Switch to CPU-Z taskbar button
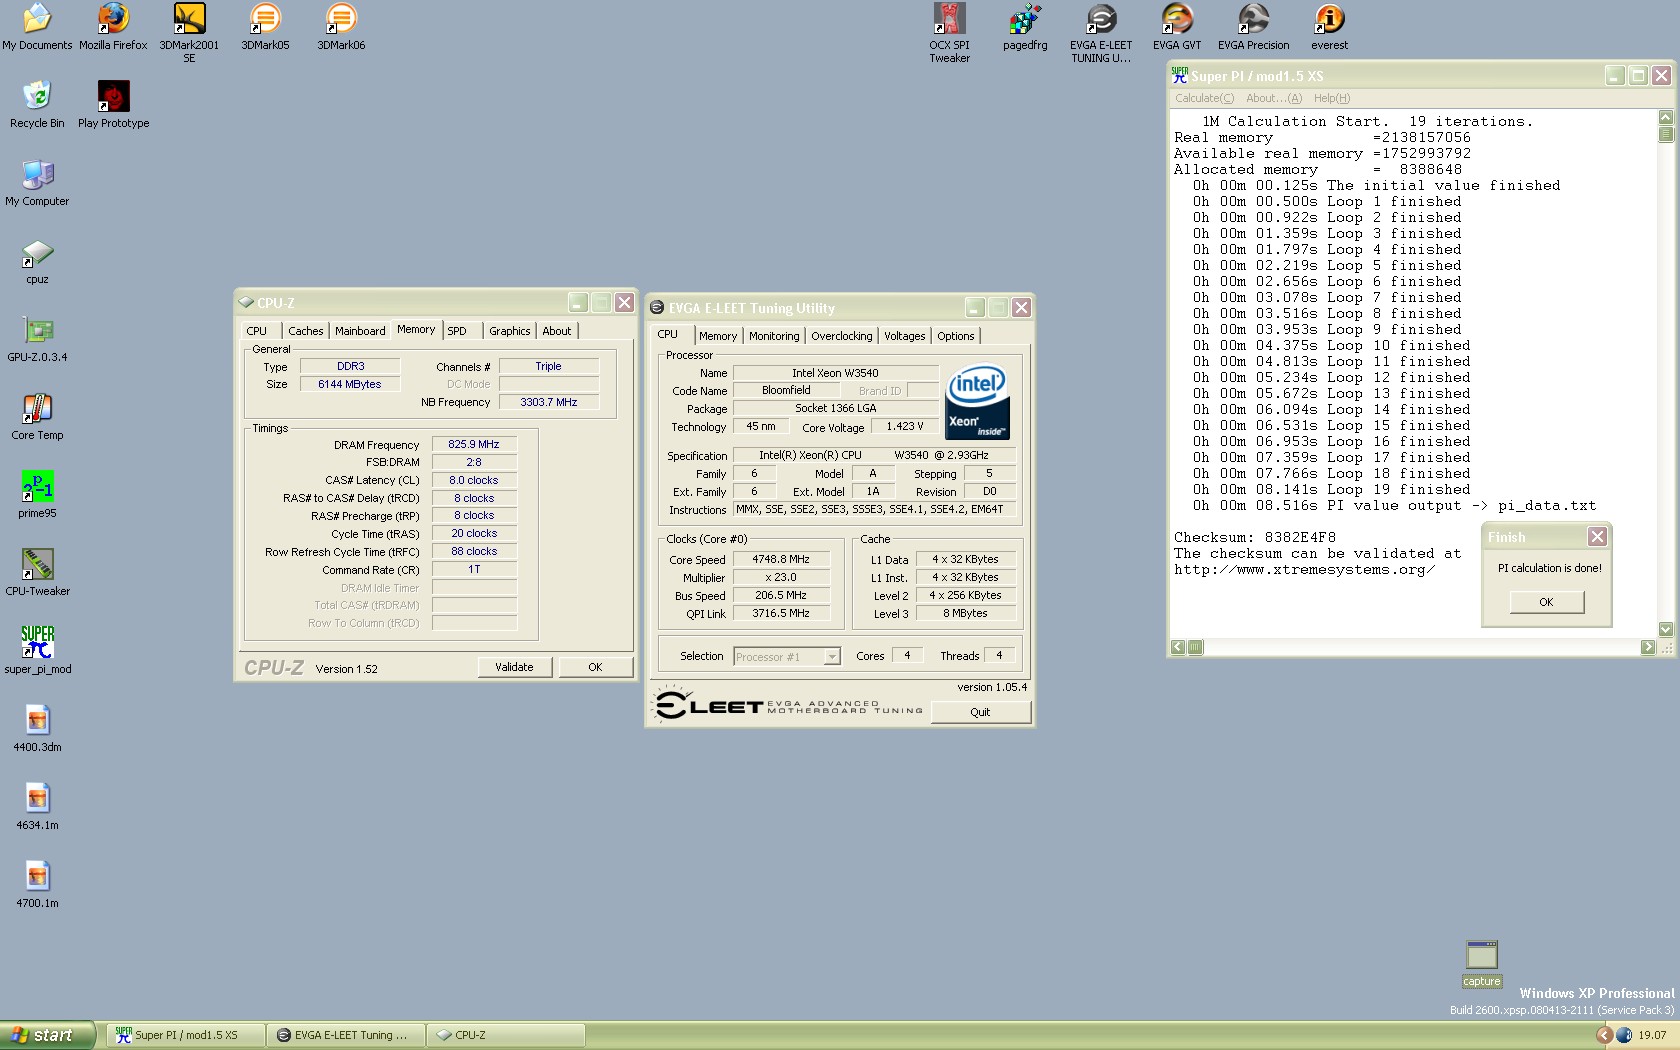Viewport: 1680px width, 1050px height. pos(505,1035)
